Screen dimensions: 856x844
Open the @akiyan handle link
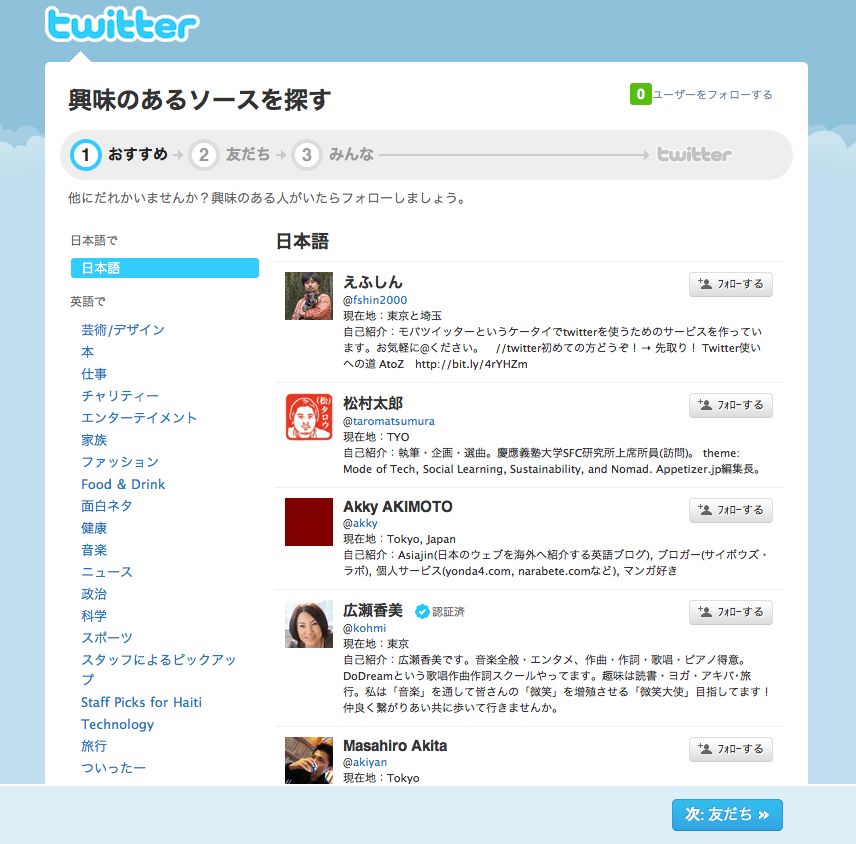click(365, 762)
